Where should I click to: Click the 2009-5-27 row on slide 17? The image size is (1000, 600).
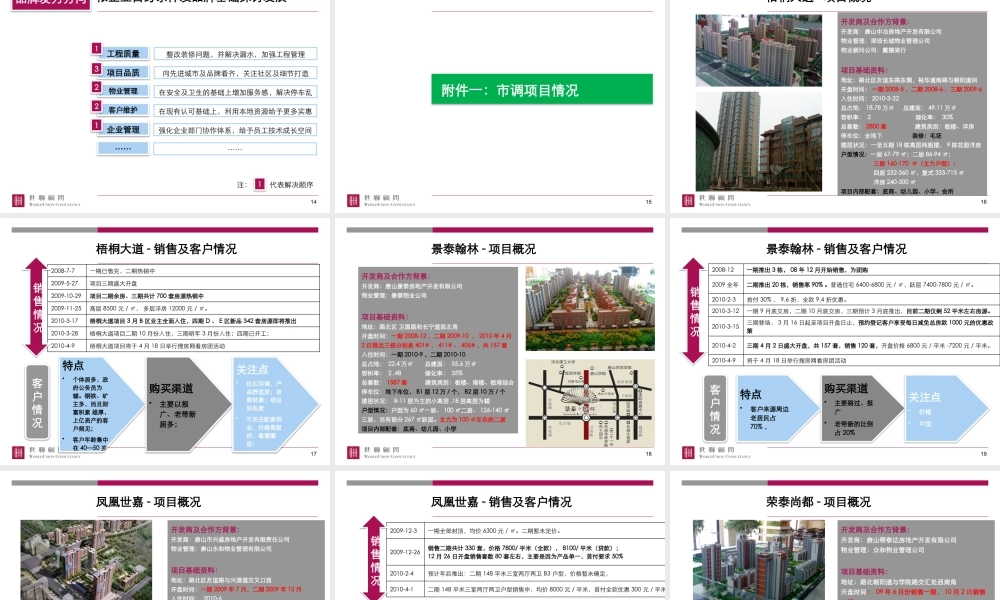184,283
